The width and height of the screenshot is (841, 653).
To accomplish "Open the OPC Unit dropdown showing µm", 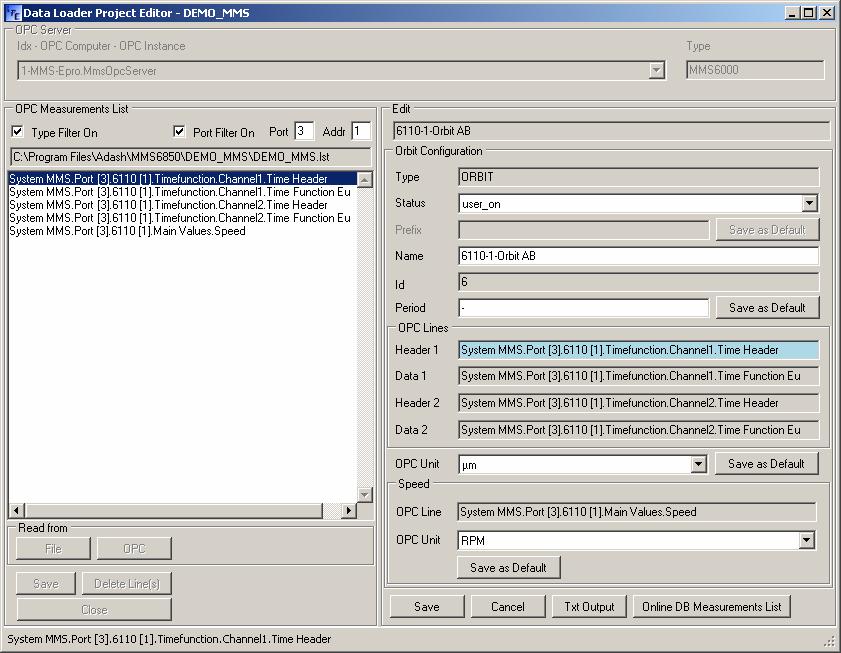I will click(x=698, y=464).
